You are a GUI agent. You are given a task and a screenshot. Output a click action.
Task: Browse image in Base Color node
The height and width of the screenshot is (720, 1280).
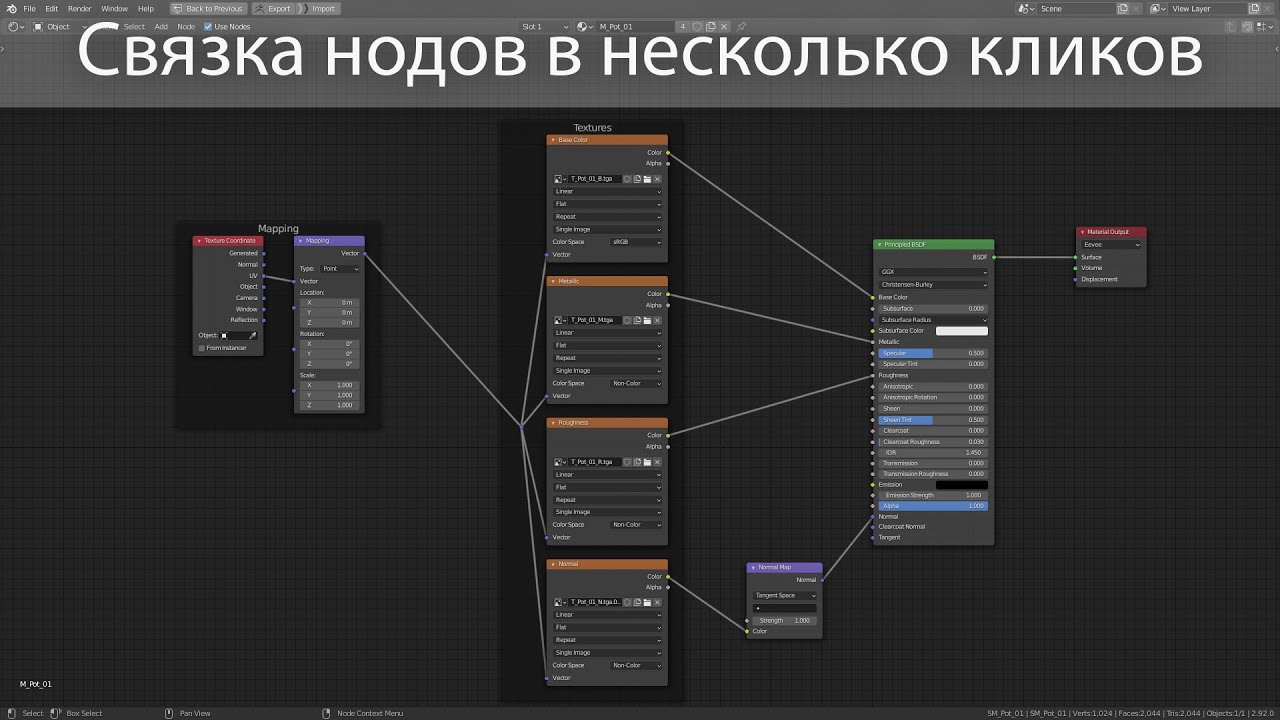point(560,179)
